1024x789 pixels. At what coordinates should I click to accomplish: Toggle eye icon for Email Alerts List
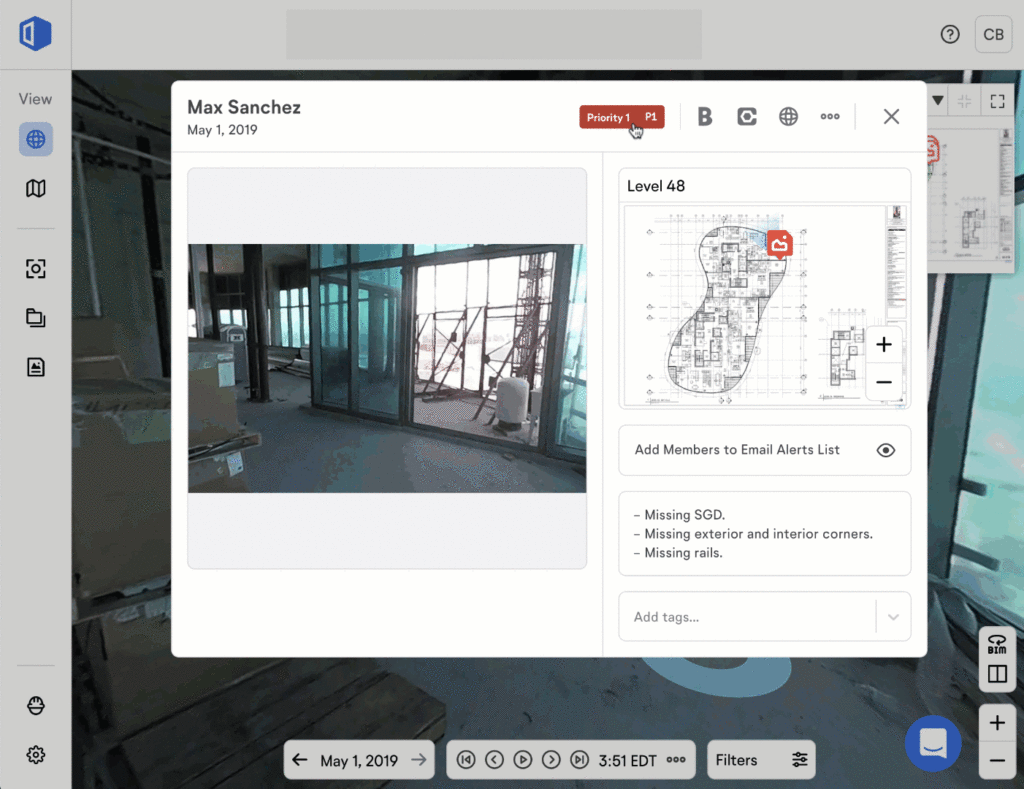click(885, 450)
